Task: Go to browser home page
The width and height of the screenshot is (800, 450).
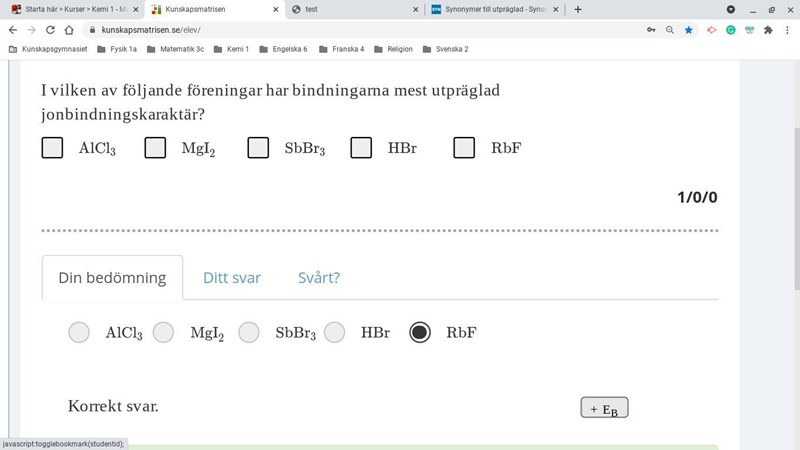Action: (x=69, y=30)
